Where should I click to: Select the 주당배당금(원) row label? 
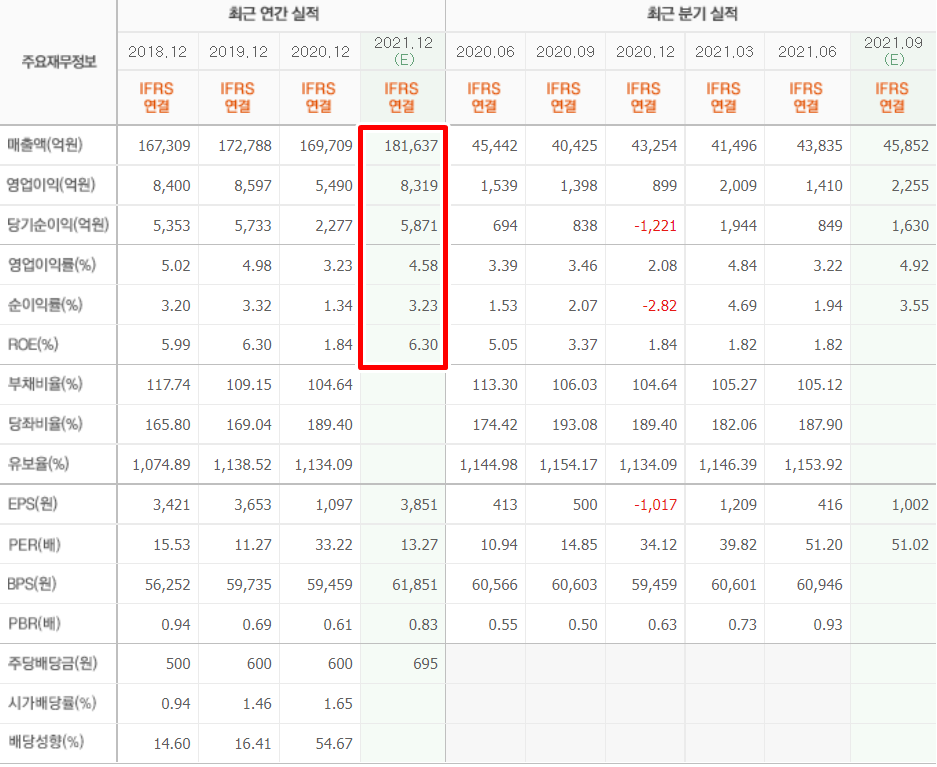[x=52, y=663]
